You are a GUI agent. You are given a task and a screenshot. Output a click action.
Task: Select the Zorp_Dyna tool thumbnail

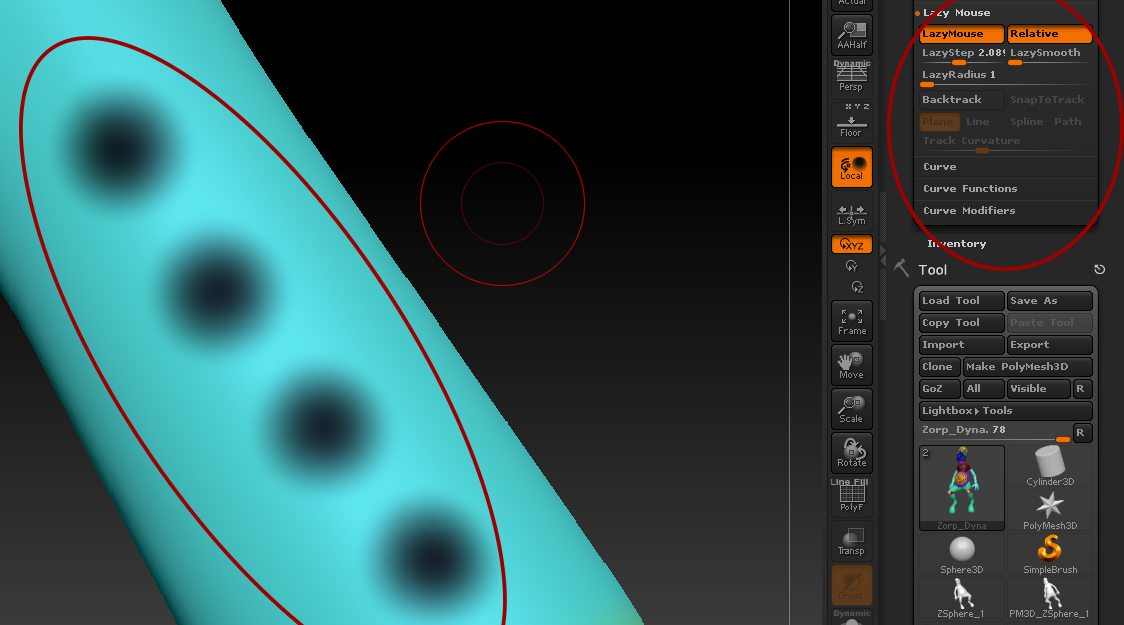pos(961,488)
